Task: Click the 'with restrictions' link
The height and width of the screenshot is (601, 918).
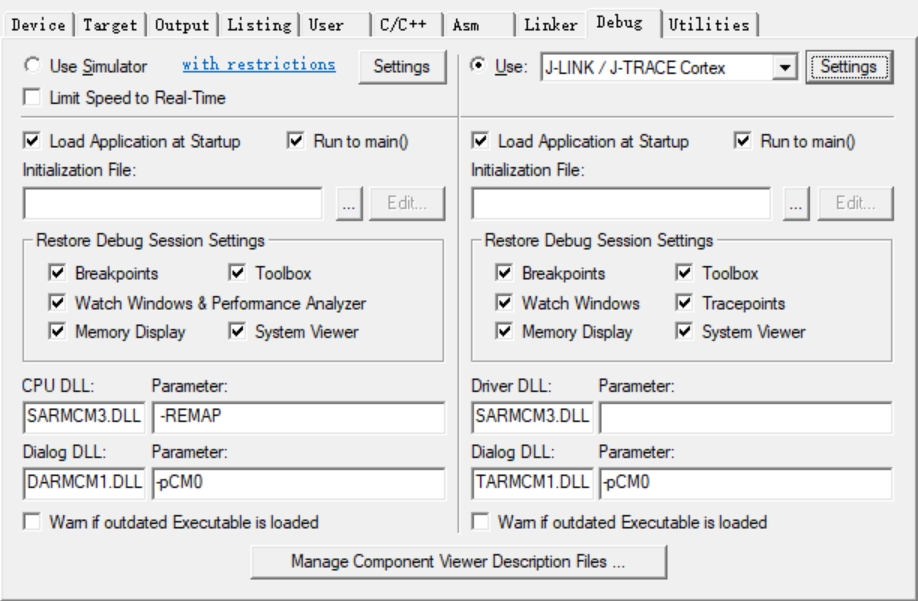Action: [258, 66]
